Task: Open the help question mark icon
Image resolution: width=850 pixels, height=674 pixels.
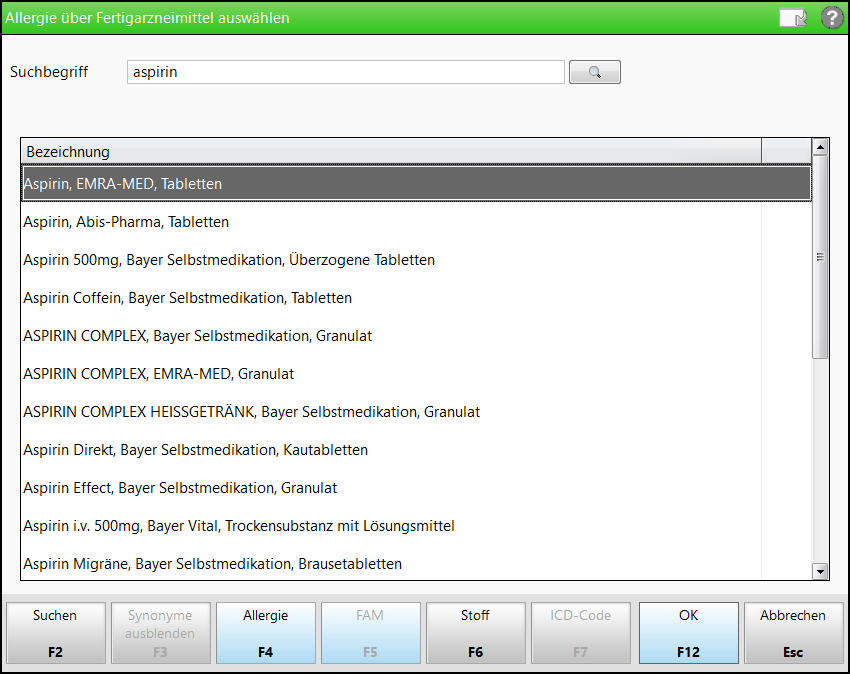Action: click(x=832, y=18)
